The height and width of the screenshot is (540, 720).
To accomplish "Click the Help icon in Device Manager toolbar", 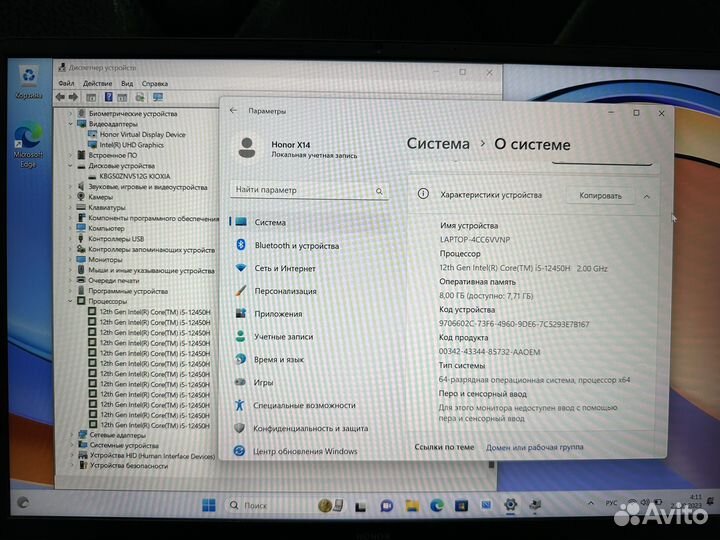I will [108, 97].
